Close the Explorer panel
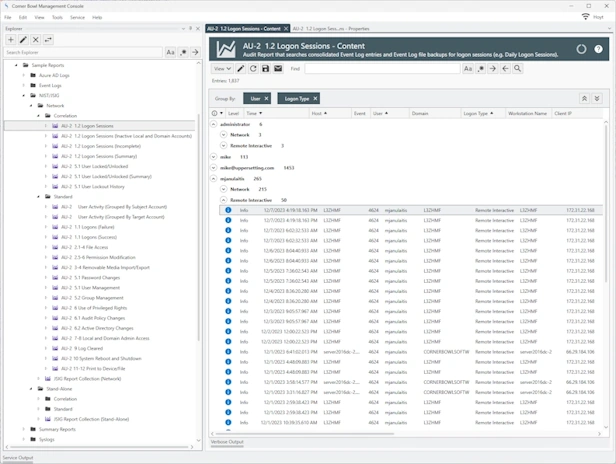The height and width of the screenshot is (464, 616). coord(198,28)
